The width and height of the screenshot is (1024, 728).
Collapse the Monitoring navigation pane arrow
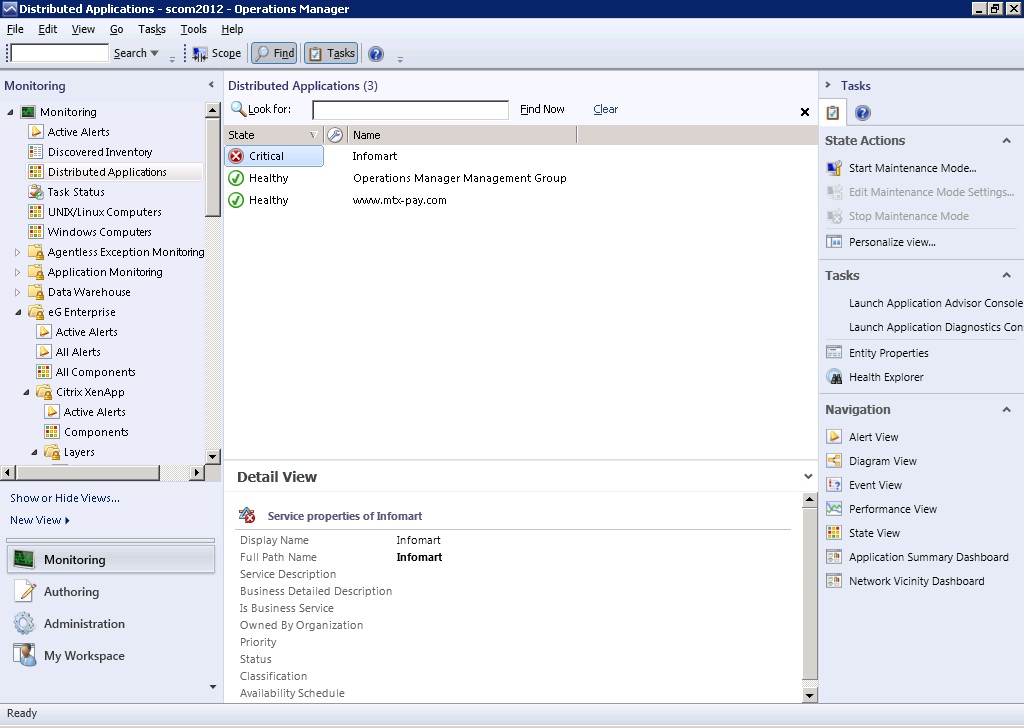coord(211,85)
